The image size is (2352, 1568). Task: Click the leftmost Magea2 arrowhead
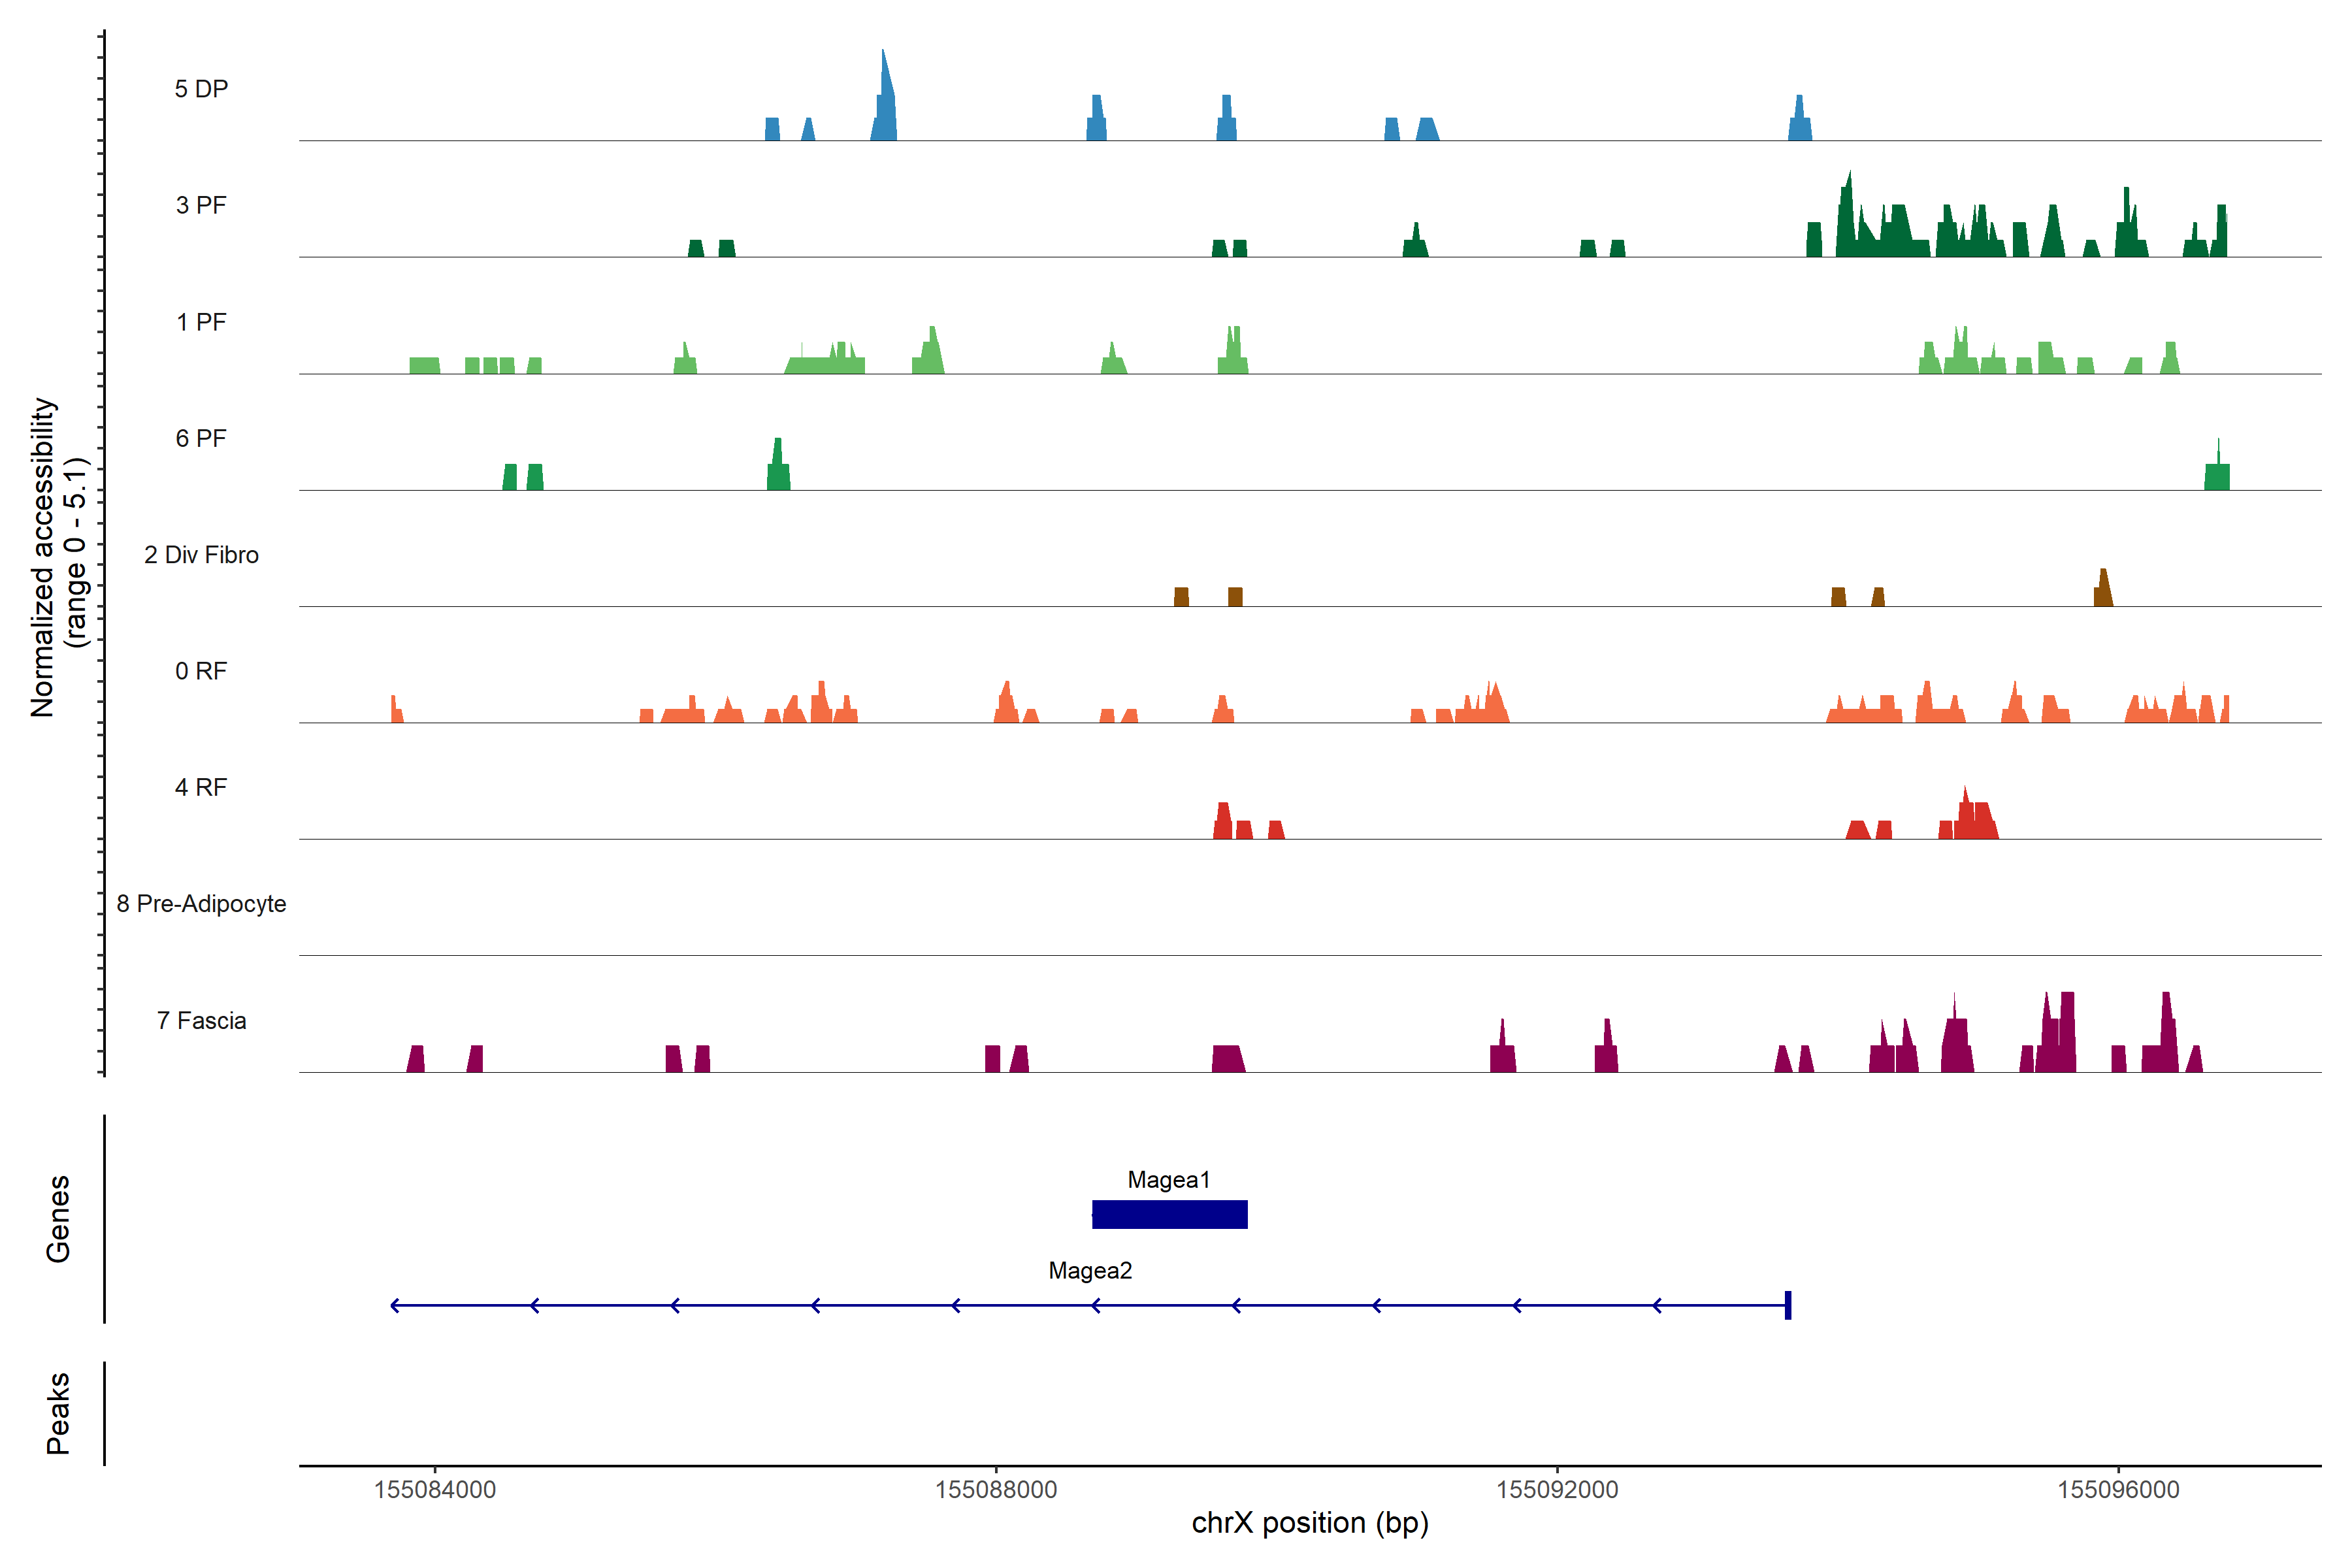[395, 1305]
